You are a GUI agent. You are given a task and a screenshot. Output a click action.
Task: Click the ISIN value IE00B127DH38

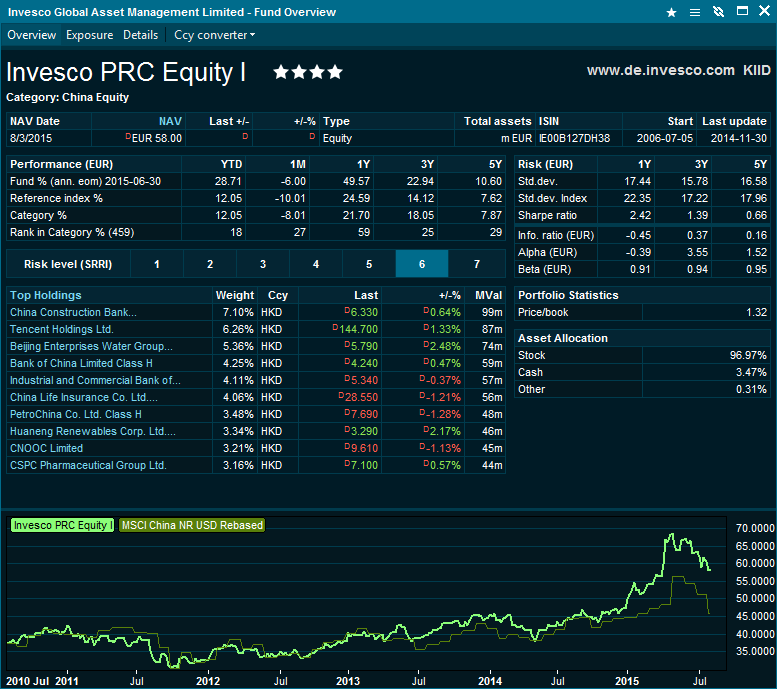pyautogui.click(x=574, y=138)
